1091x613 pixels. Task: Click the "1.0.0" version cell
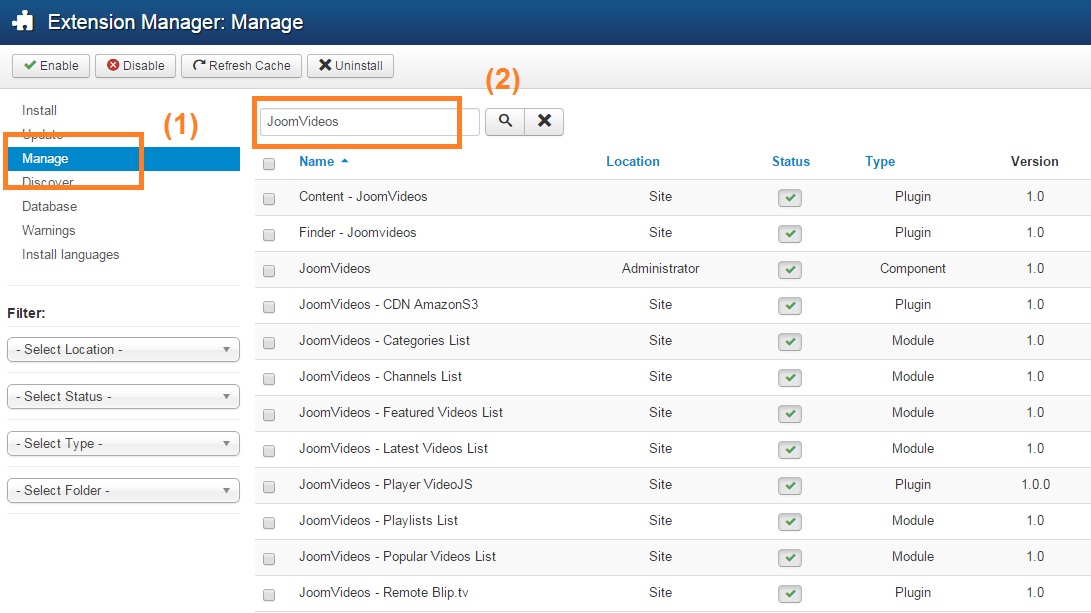(1035, 484)
